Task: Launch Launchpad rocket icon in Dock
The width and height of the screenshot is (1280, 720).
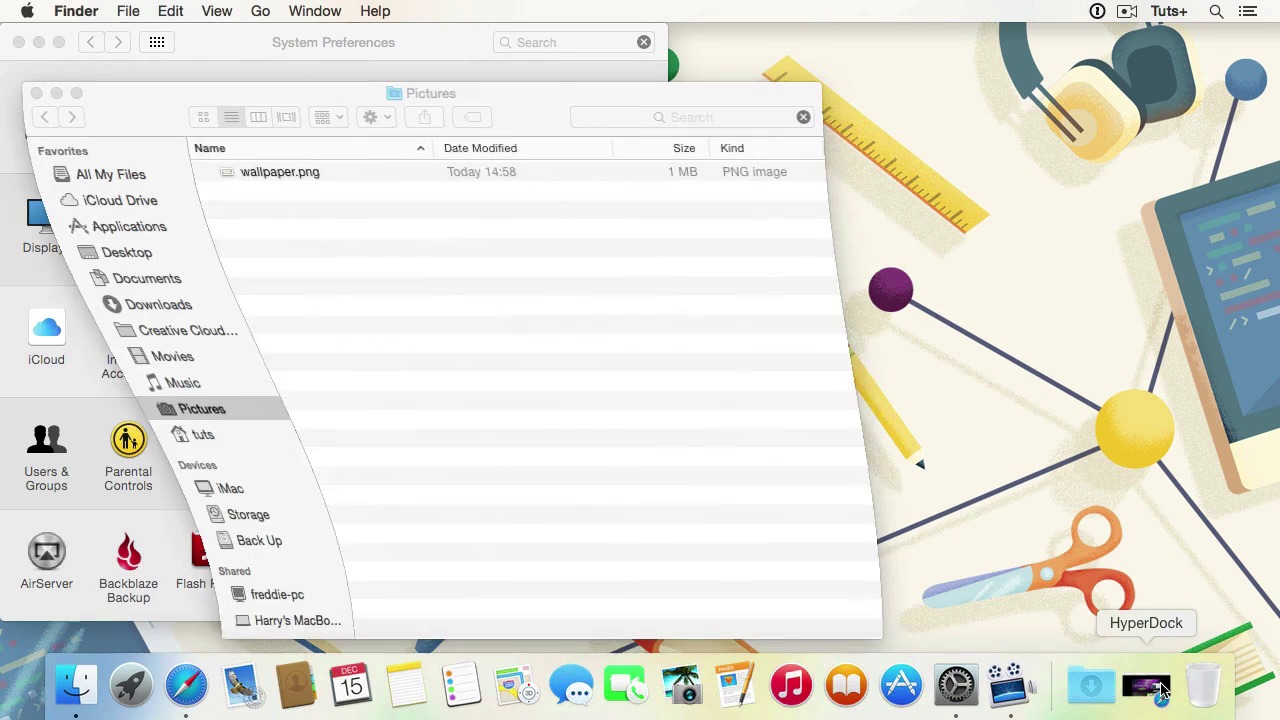Action: pyautogui.click(x=131, y=686)
